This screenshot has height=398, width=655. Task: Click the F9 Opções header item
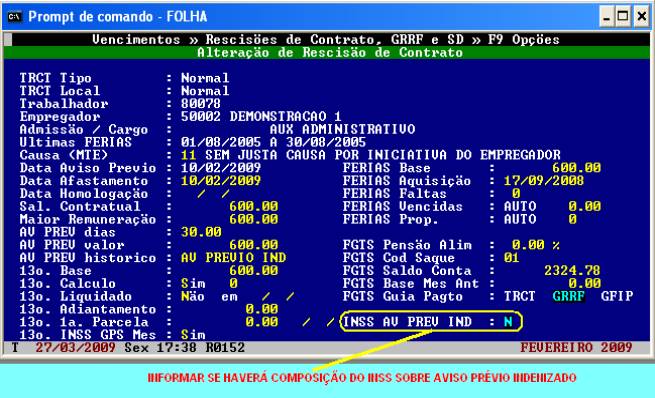(x=524, y=40)
